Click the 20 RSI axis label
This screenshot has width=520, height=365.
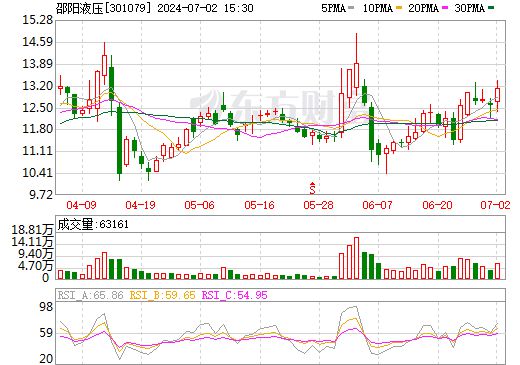46,359
